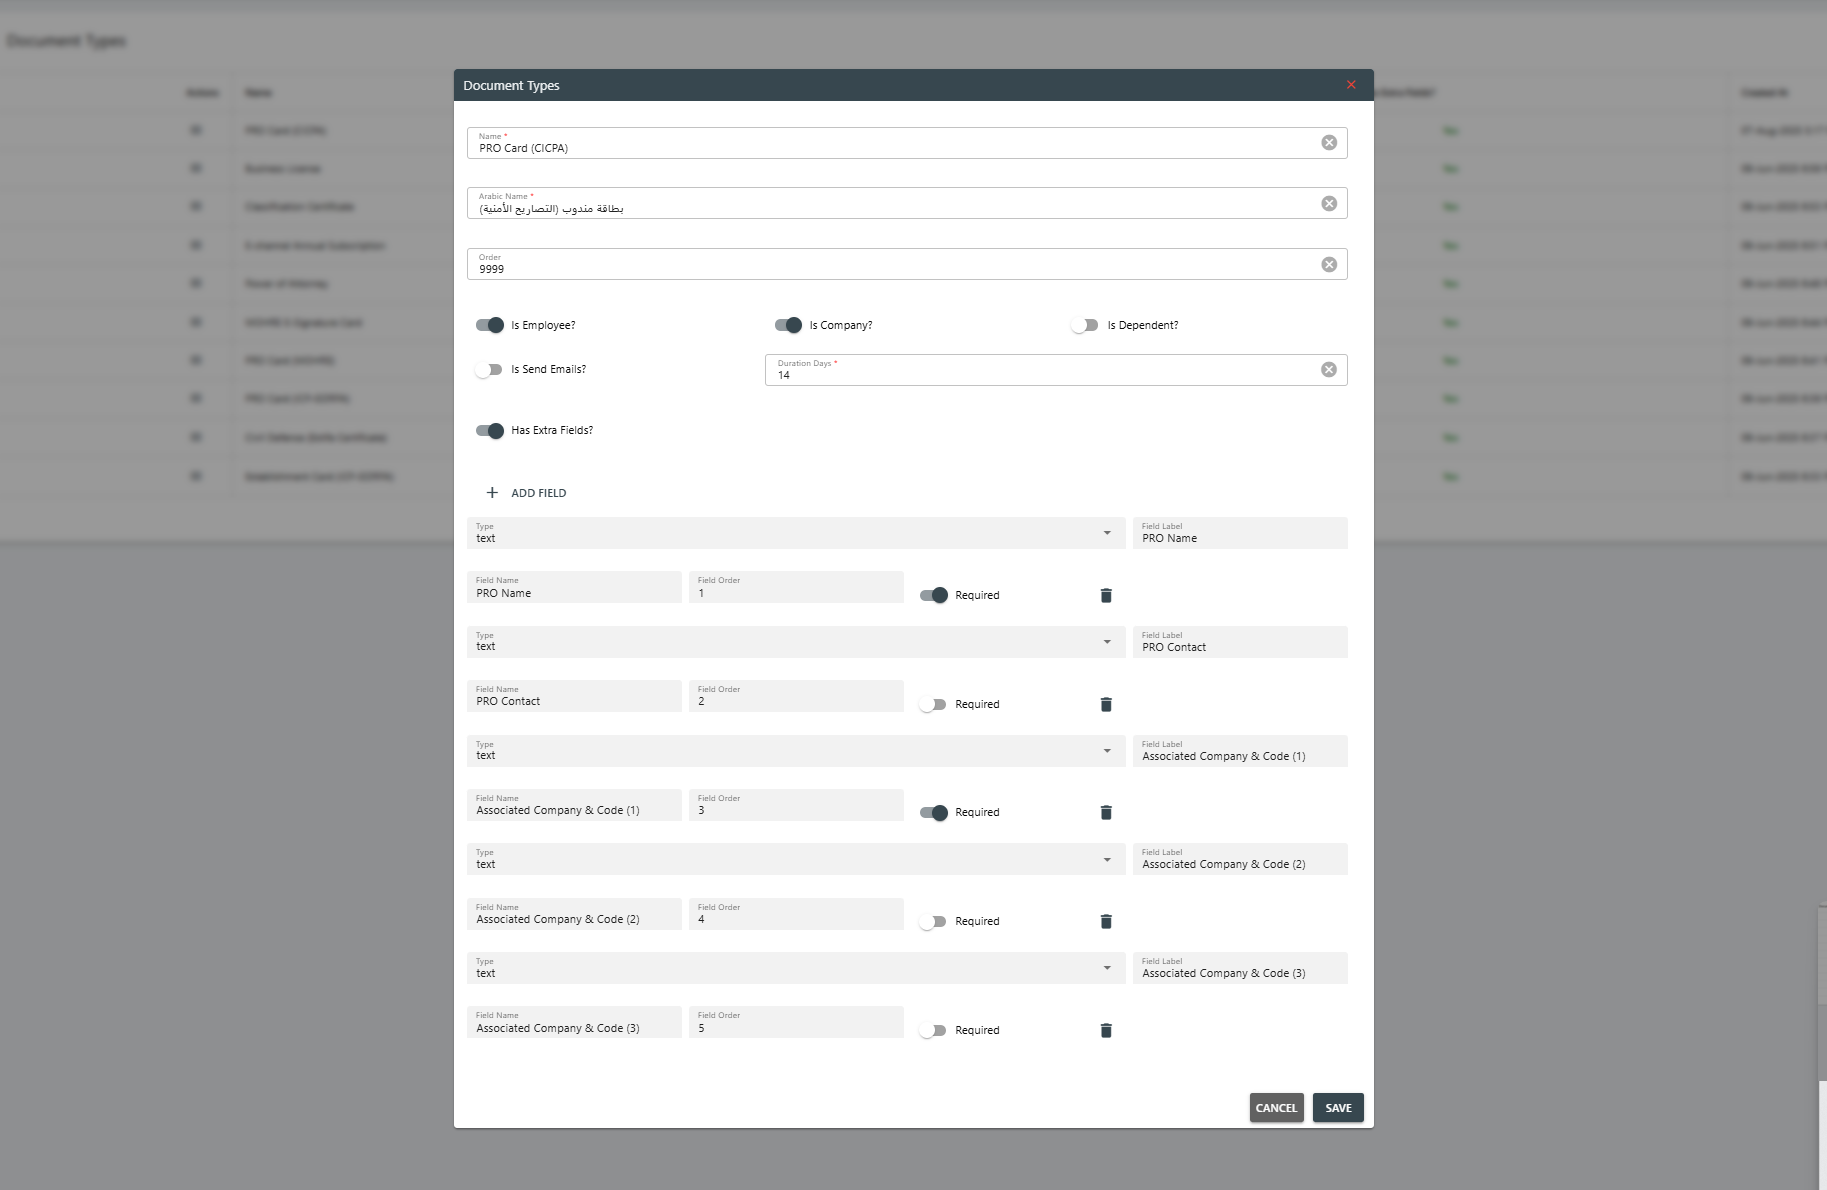
Task: Delete the PRO Name extra field
Action: tap(1106, 596)
